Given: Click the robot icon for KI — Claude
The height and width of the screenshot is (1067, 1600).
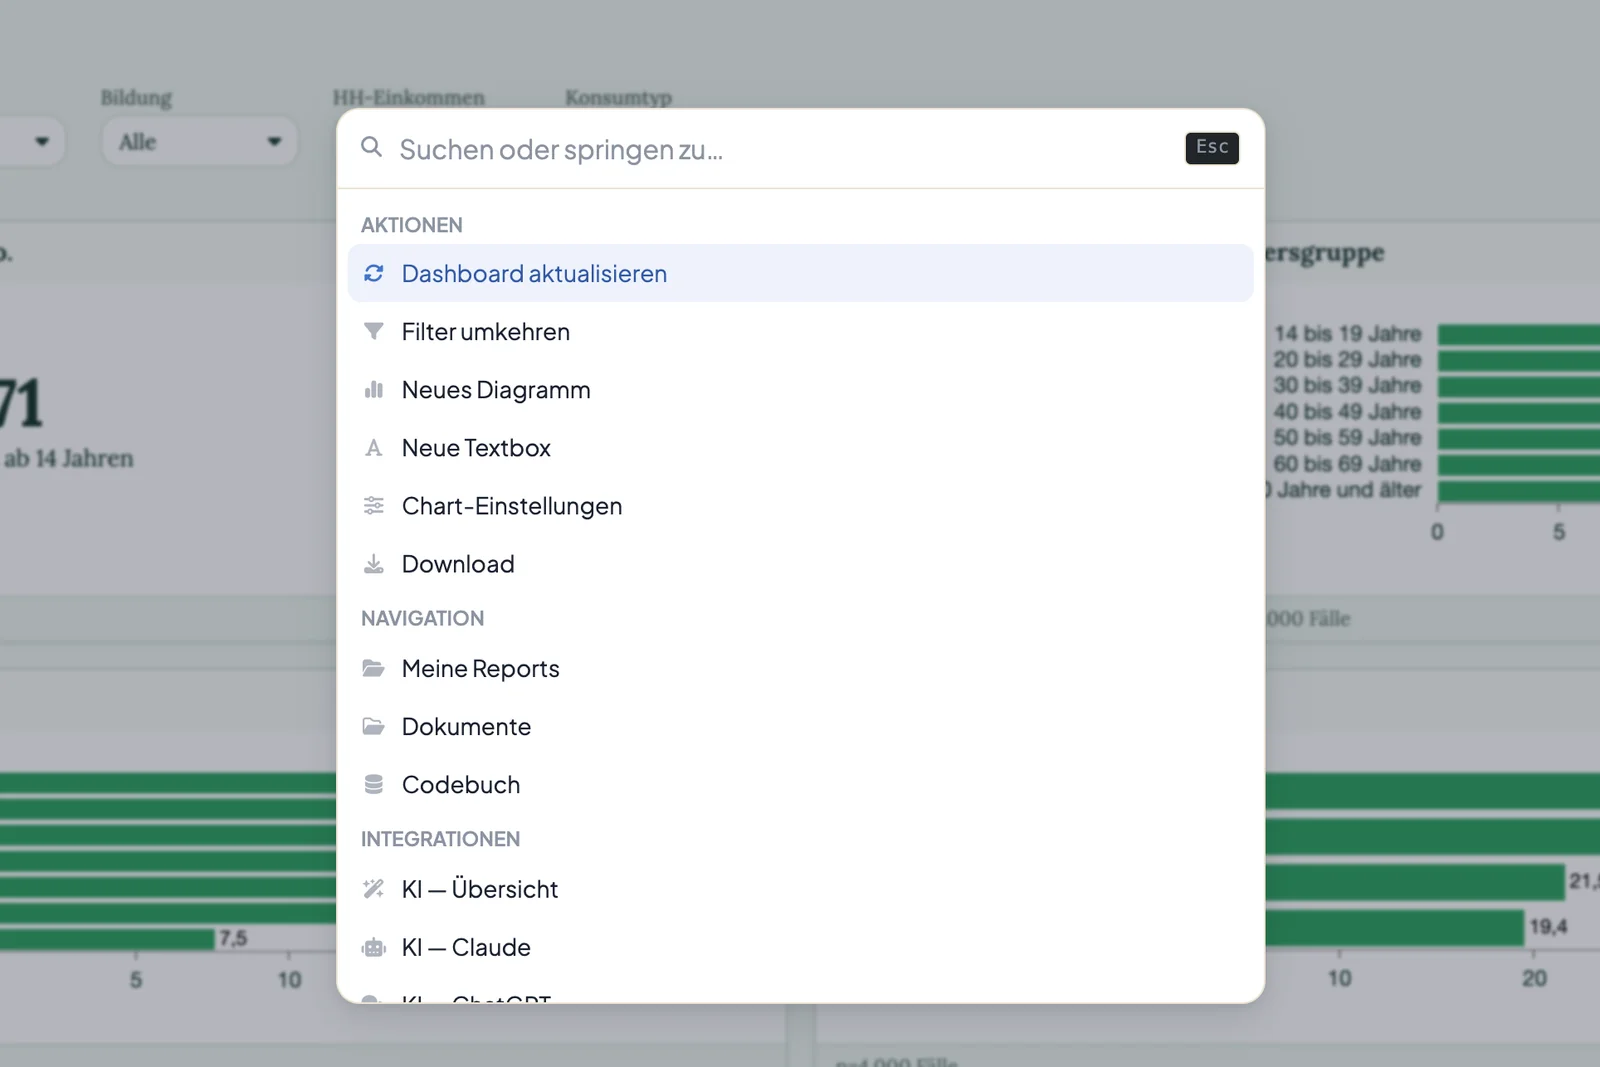Looking at the screenshot, I should click(374, 947).
